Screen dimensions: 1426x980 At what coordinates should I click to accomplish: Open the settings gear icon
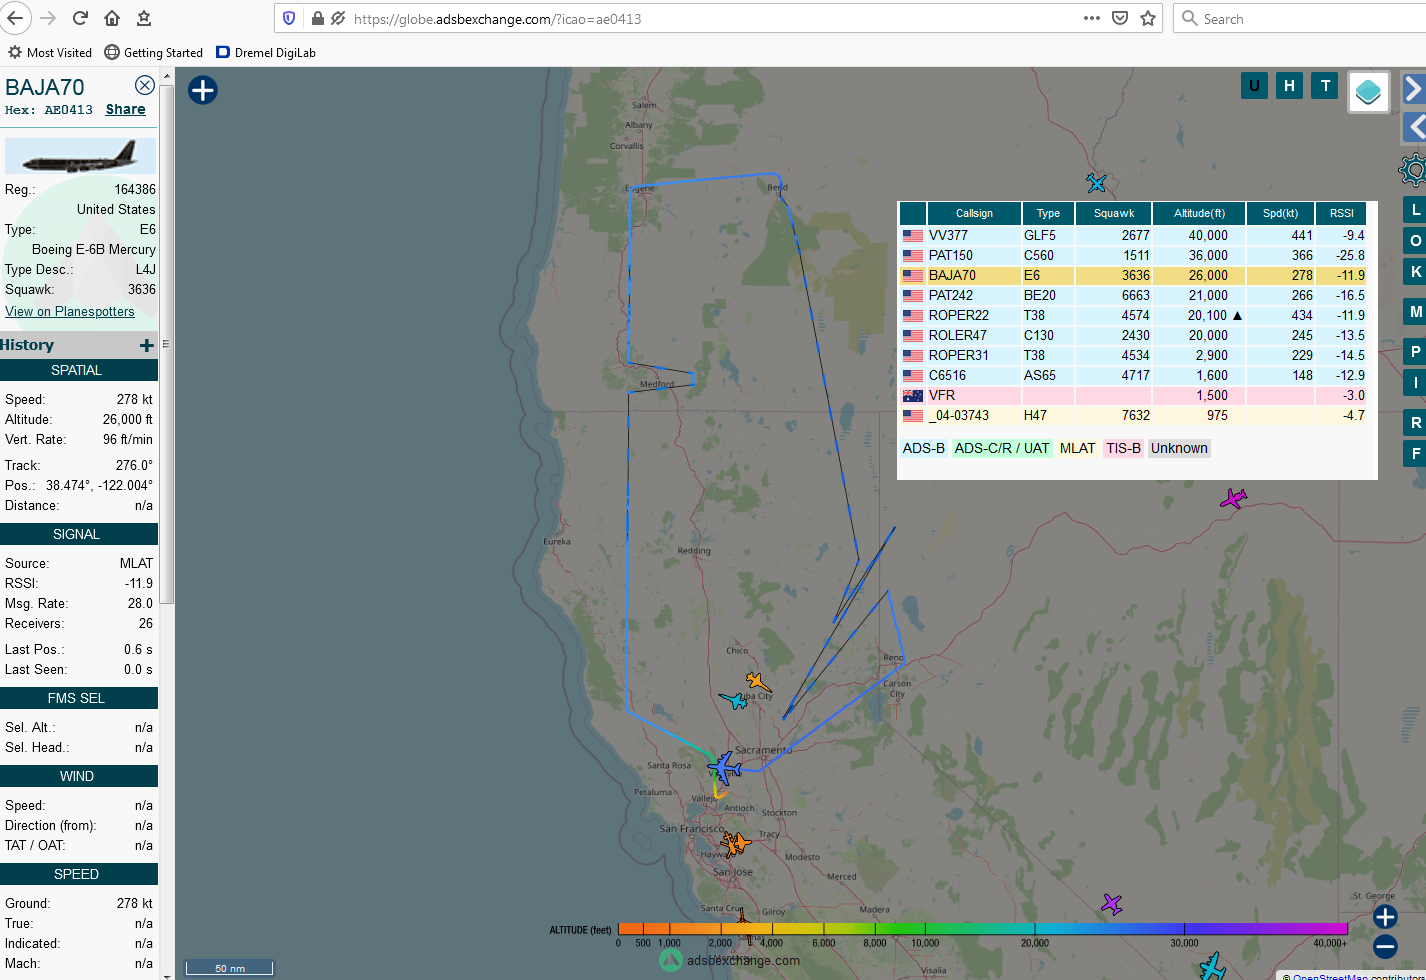pyautogui.click(x=1413, y=170)
